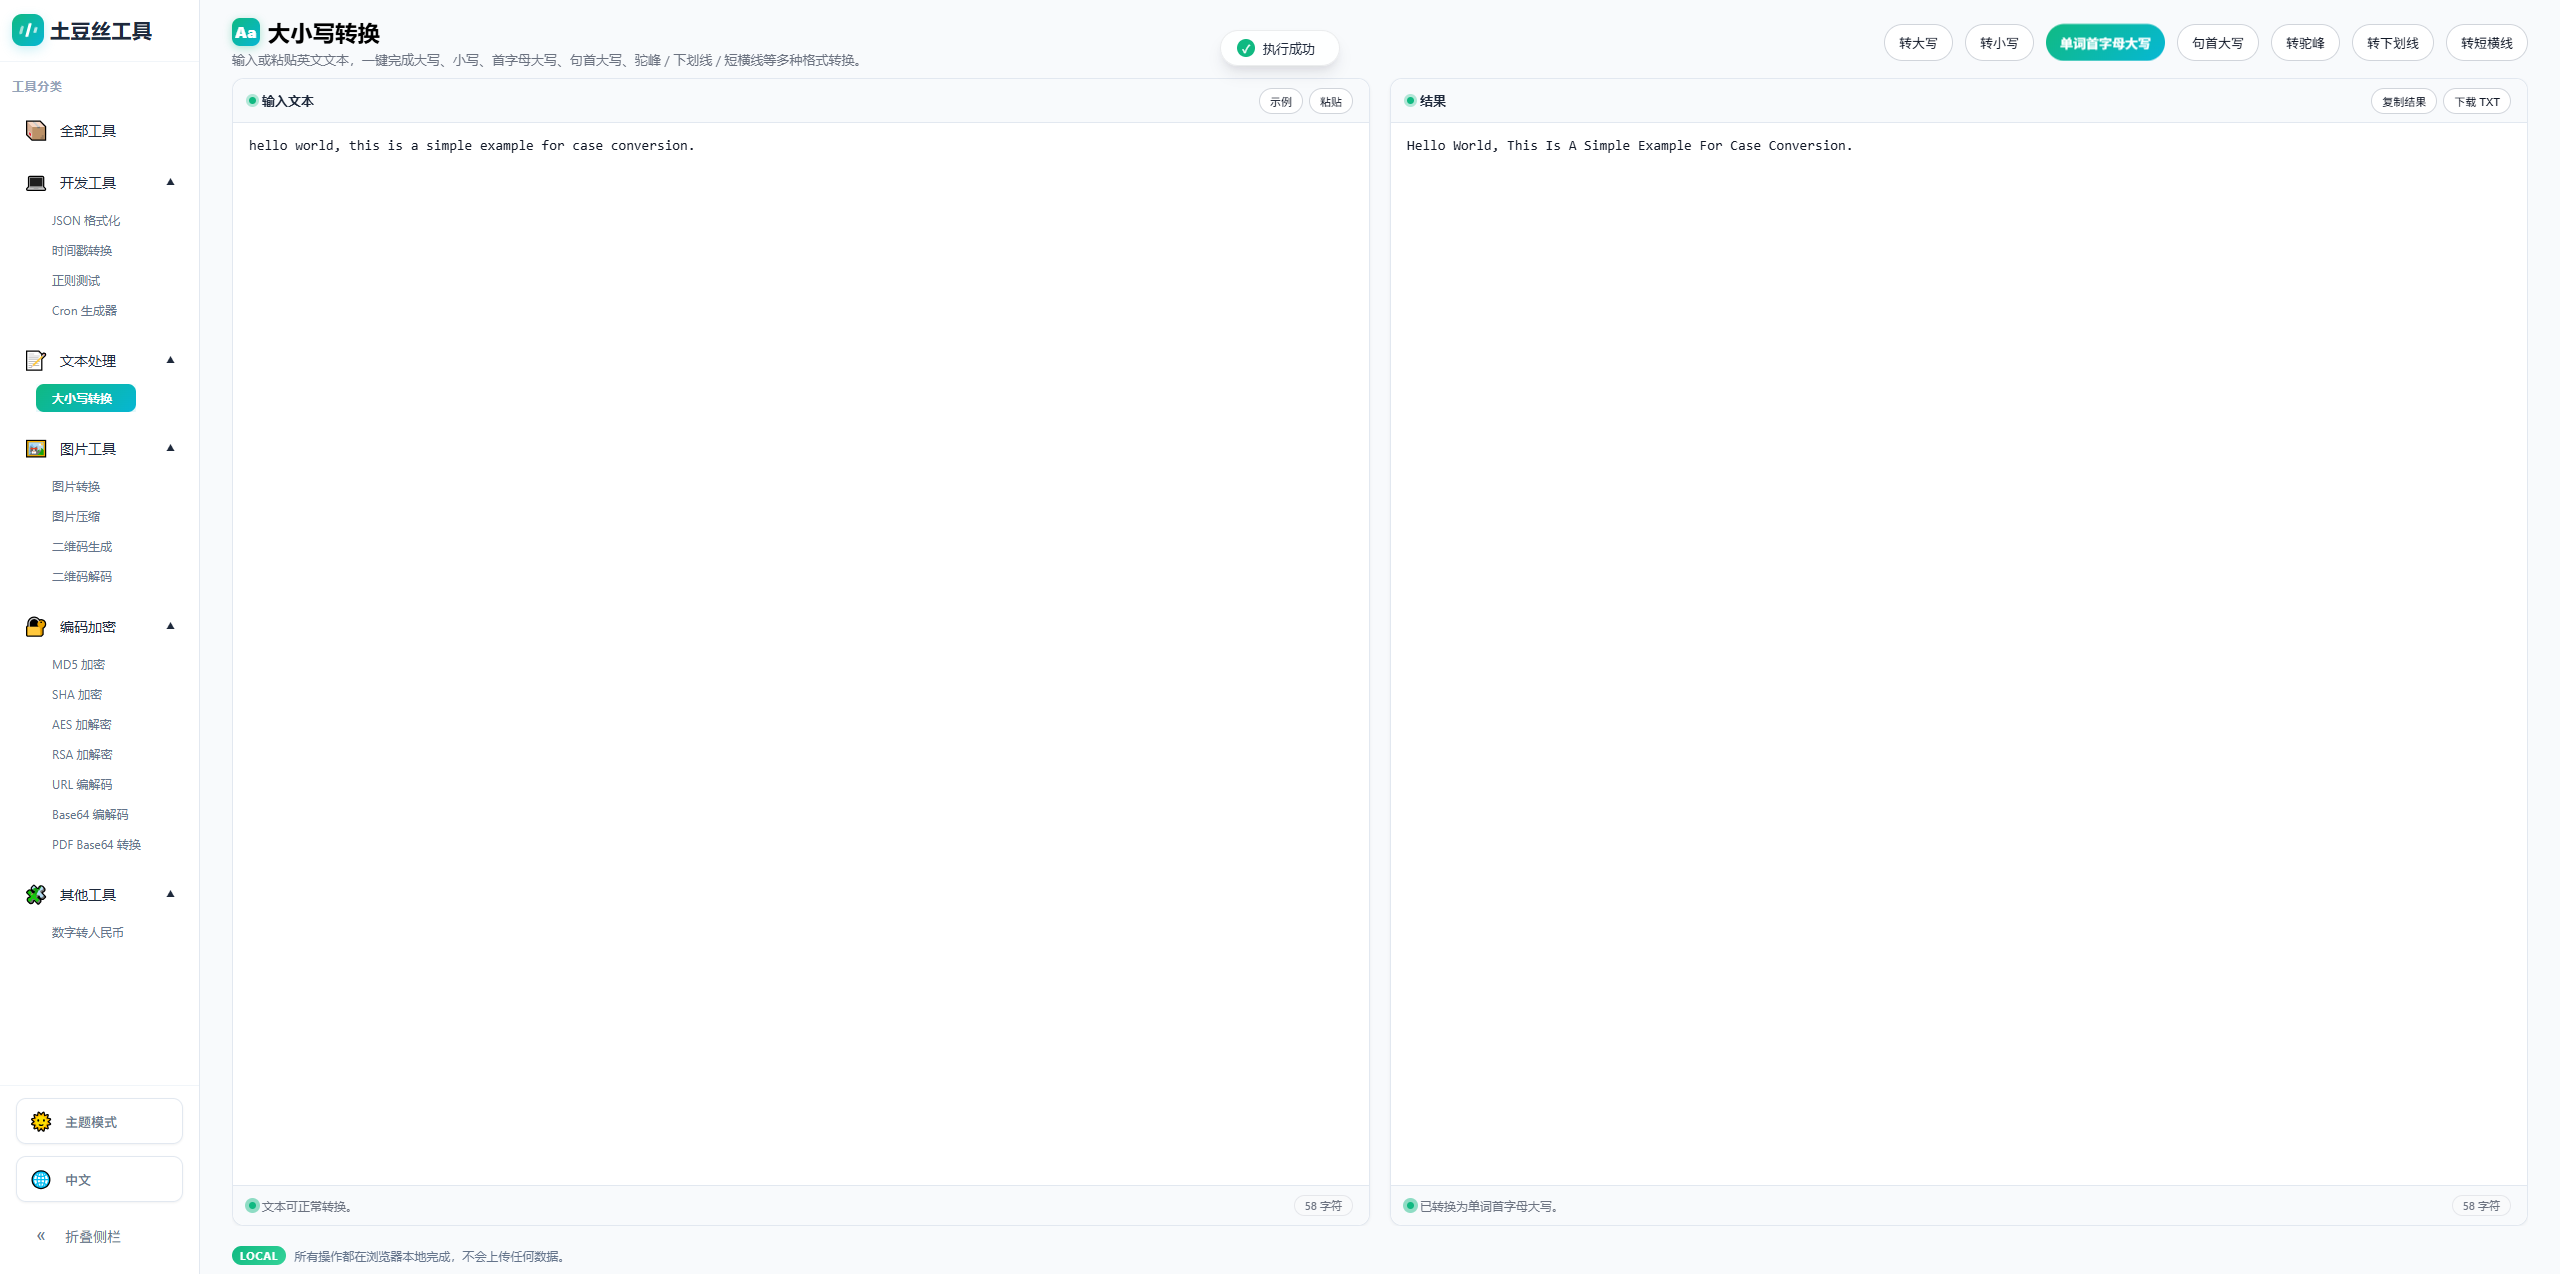
Task: Click the 编码加密 lock icon
Action: 36,627
